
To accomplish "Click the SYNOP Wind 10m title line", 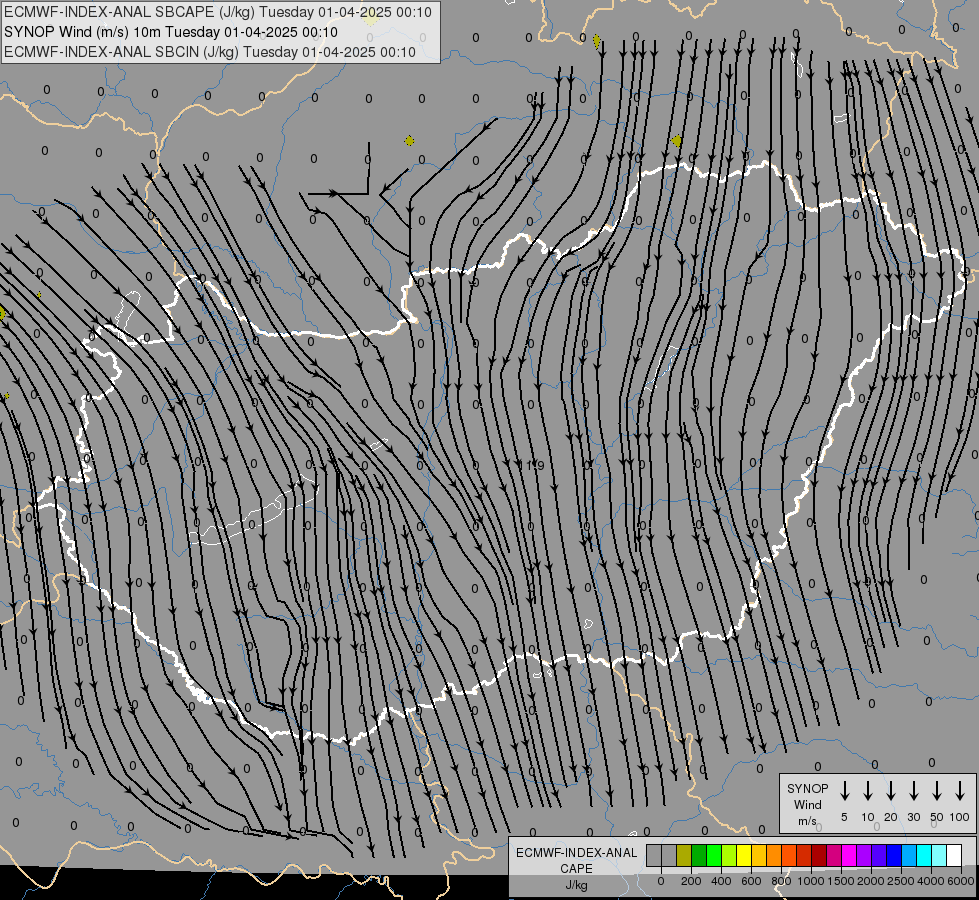I will (x=170, y=32).
